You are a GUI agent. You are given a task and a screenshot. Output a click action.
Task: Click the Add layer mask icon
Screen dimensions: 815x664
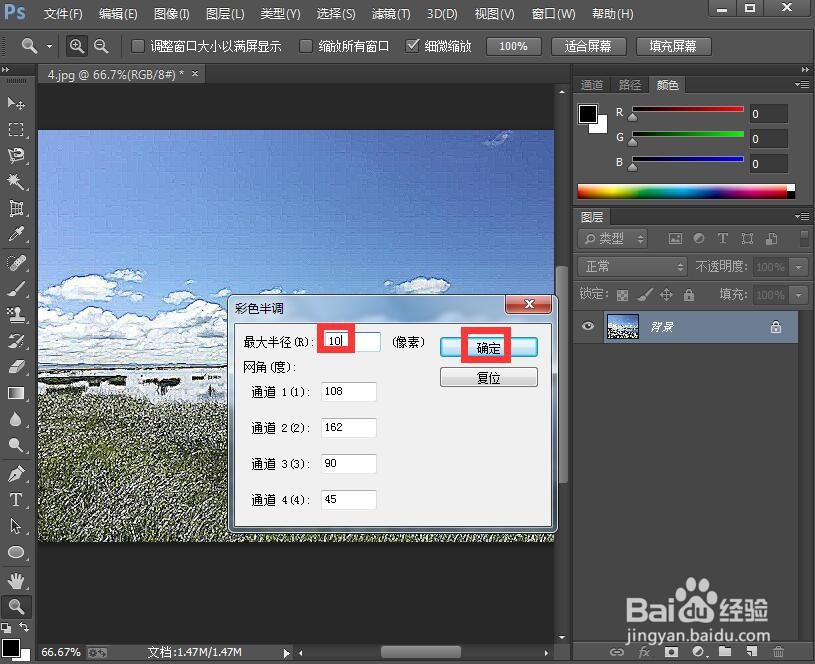point(671,651)
